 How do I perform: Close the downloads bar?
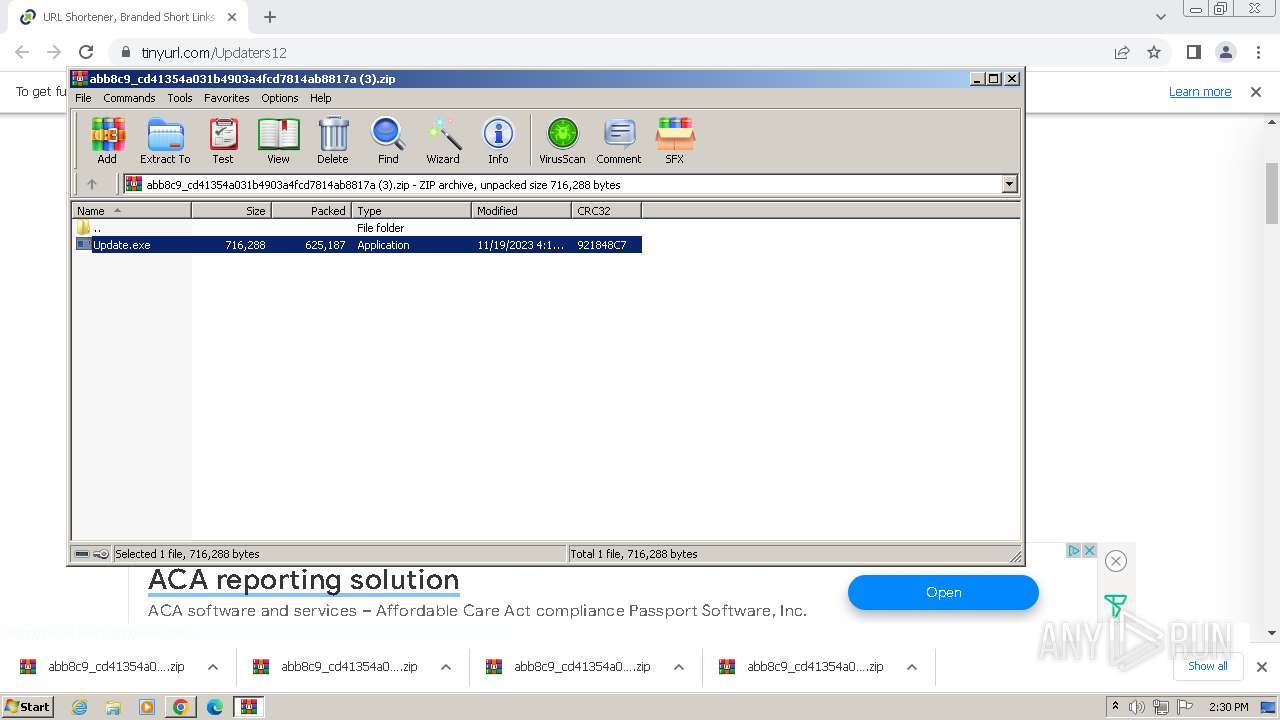[1261, 667]
